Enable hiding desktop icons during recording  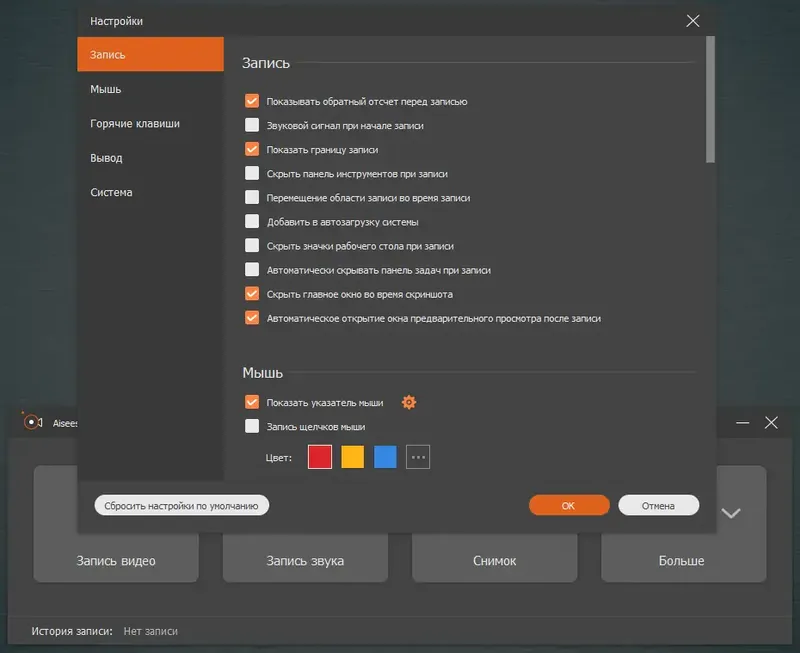tap(253, 245)
